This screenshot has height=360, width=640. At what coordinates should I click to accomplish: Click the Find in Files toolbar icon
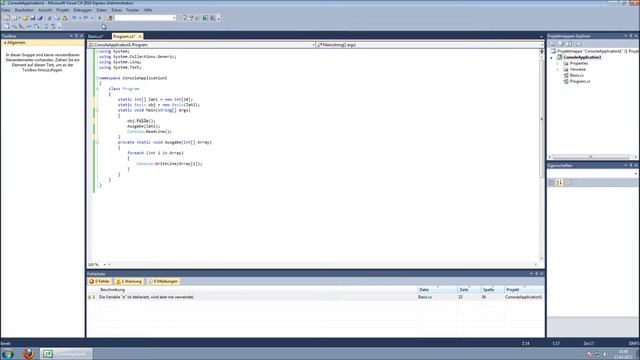coord(109,18)
